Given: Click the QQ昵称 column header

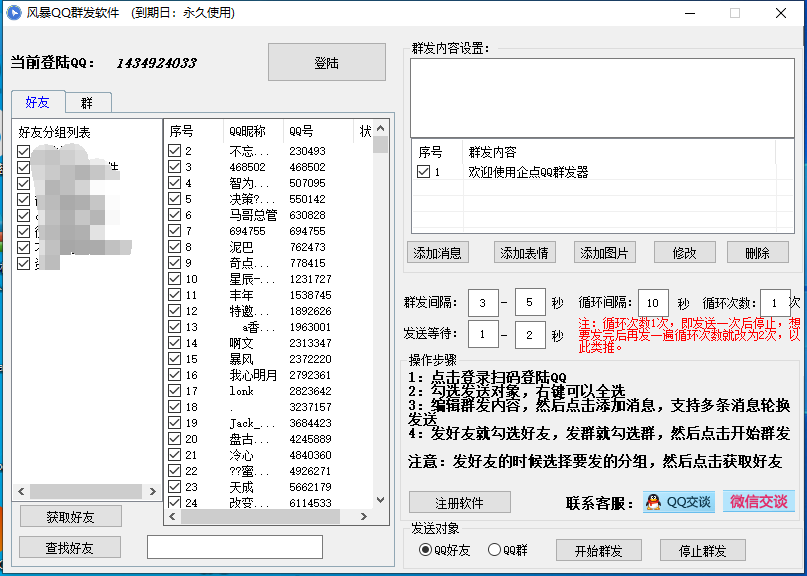Looking at the screenshot, I should tap(253, 131).
